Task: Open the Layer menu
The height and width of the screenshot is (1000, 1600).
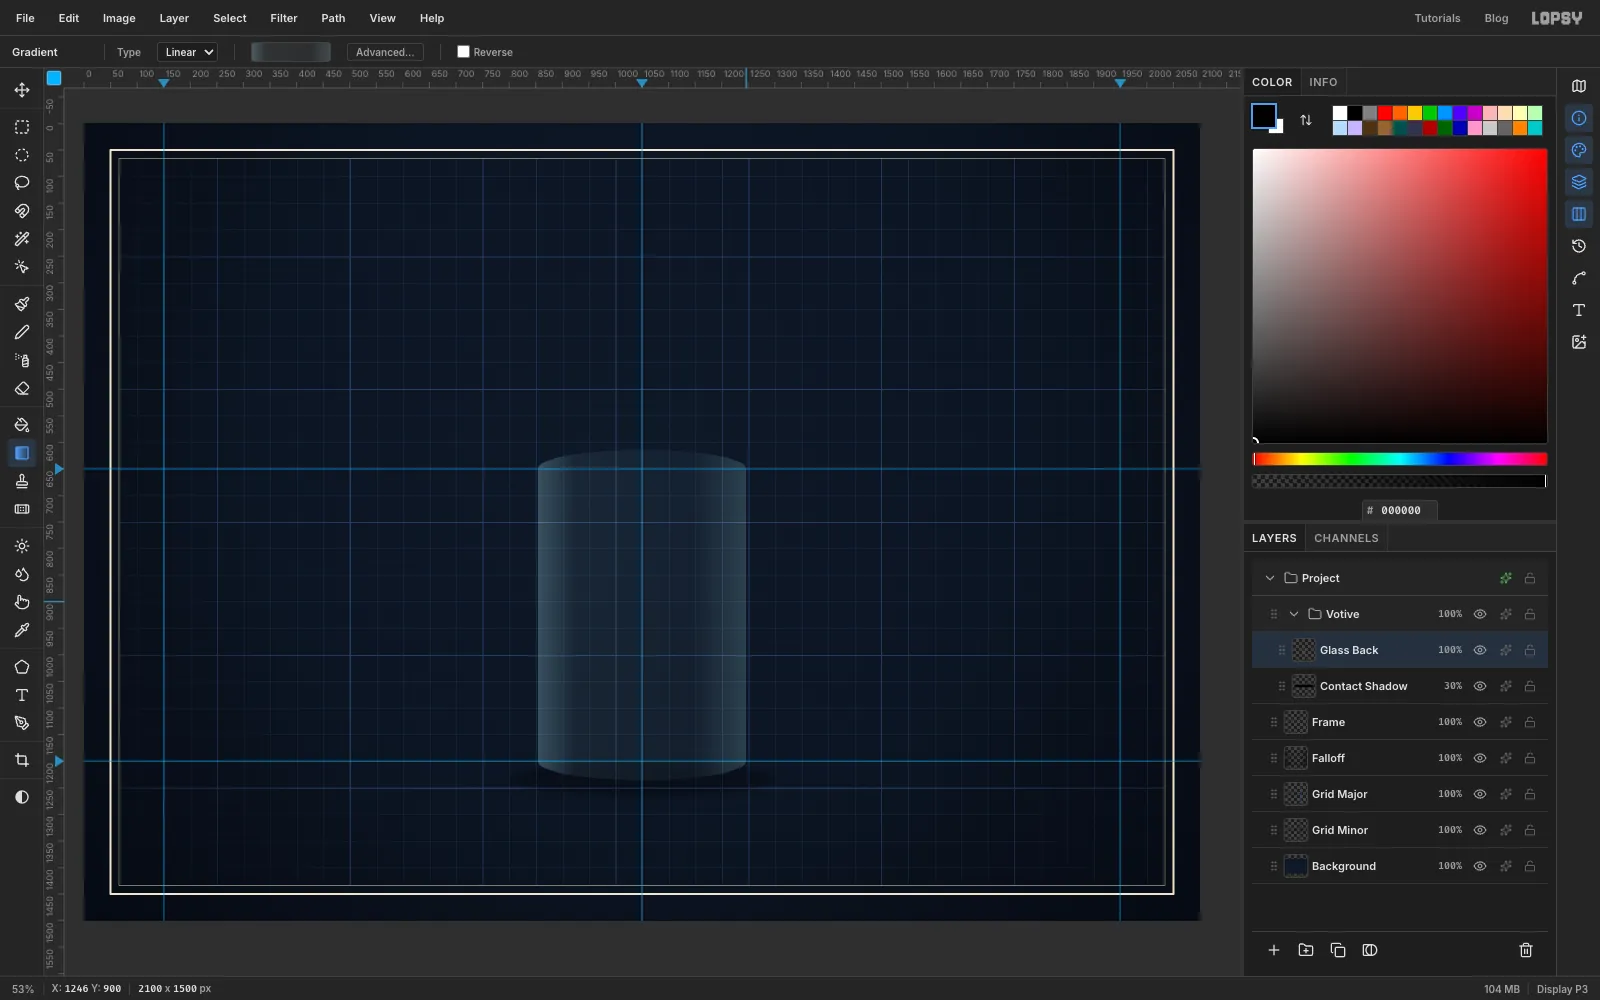Action: click(x=174, y=18)
